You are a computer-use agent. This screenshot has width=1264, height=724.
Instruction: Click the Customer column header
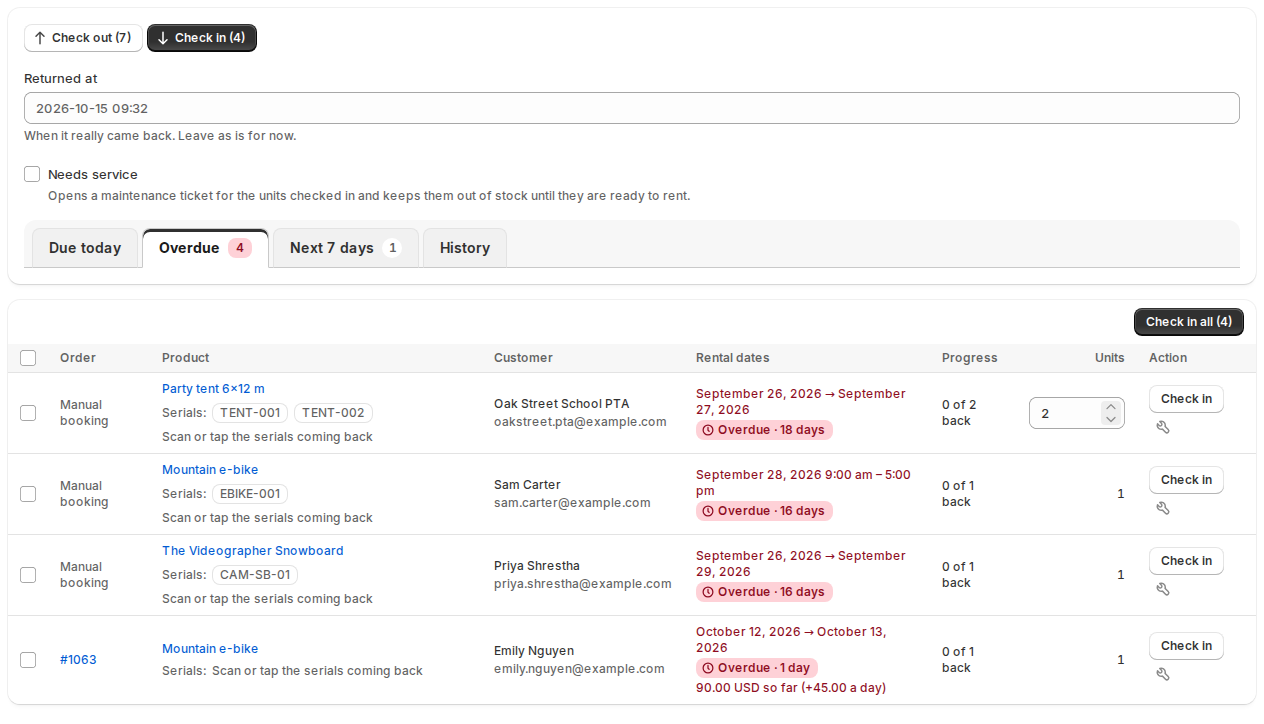523,358
